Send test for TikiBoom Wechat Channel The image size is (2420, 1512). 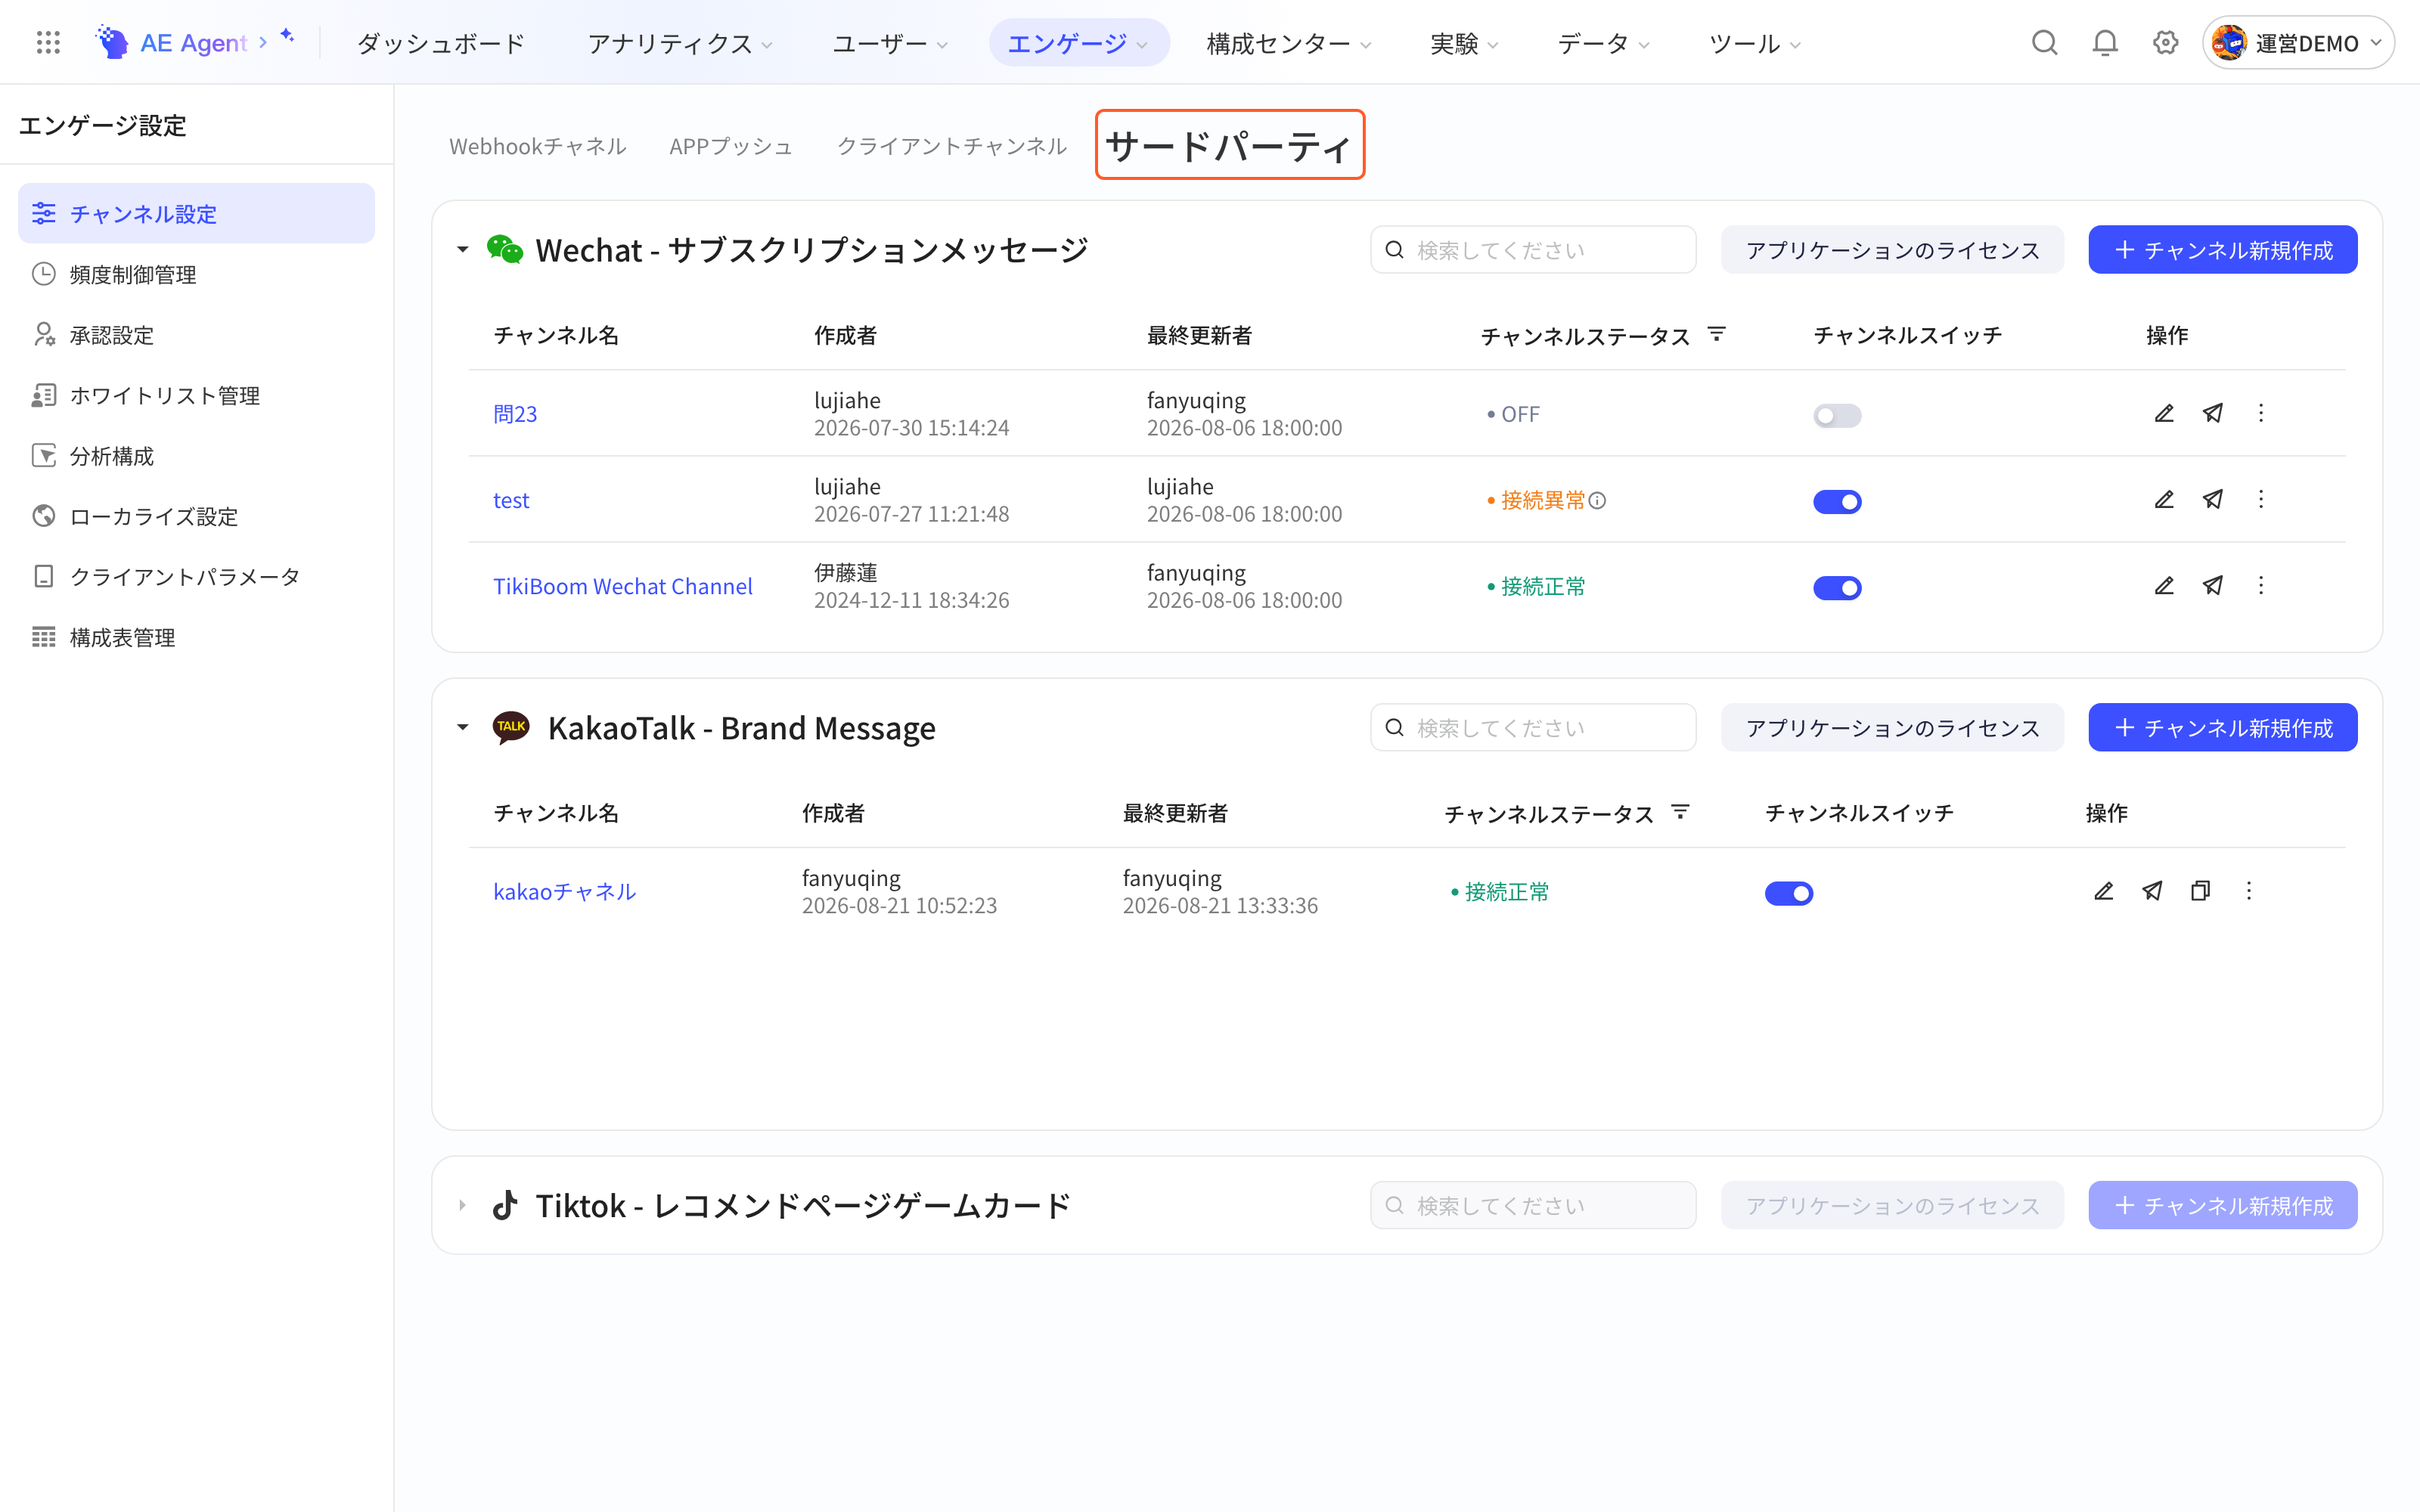click(x=2213, y=585)
